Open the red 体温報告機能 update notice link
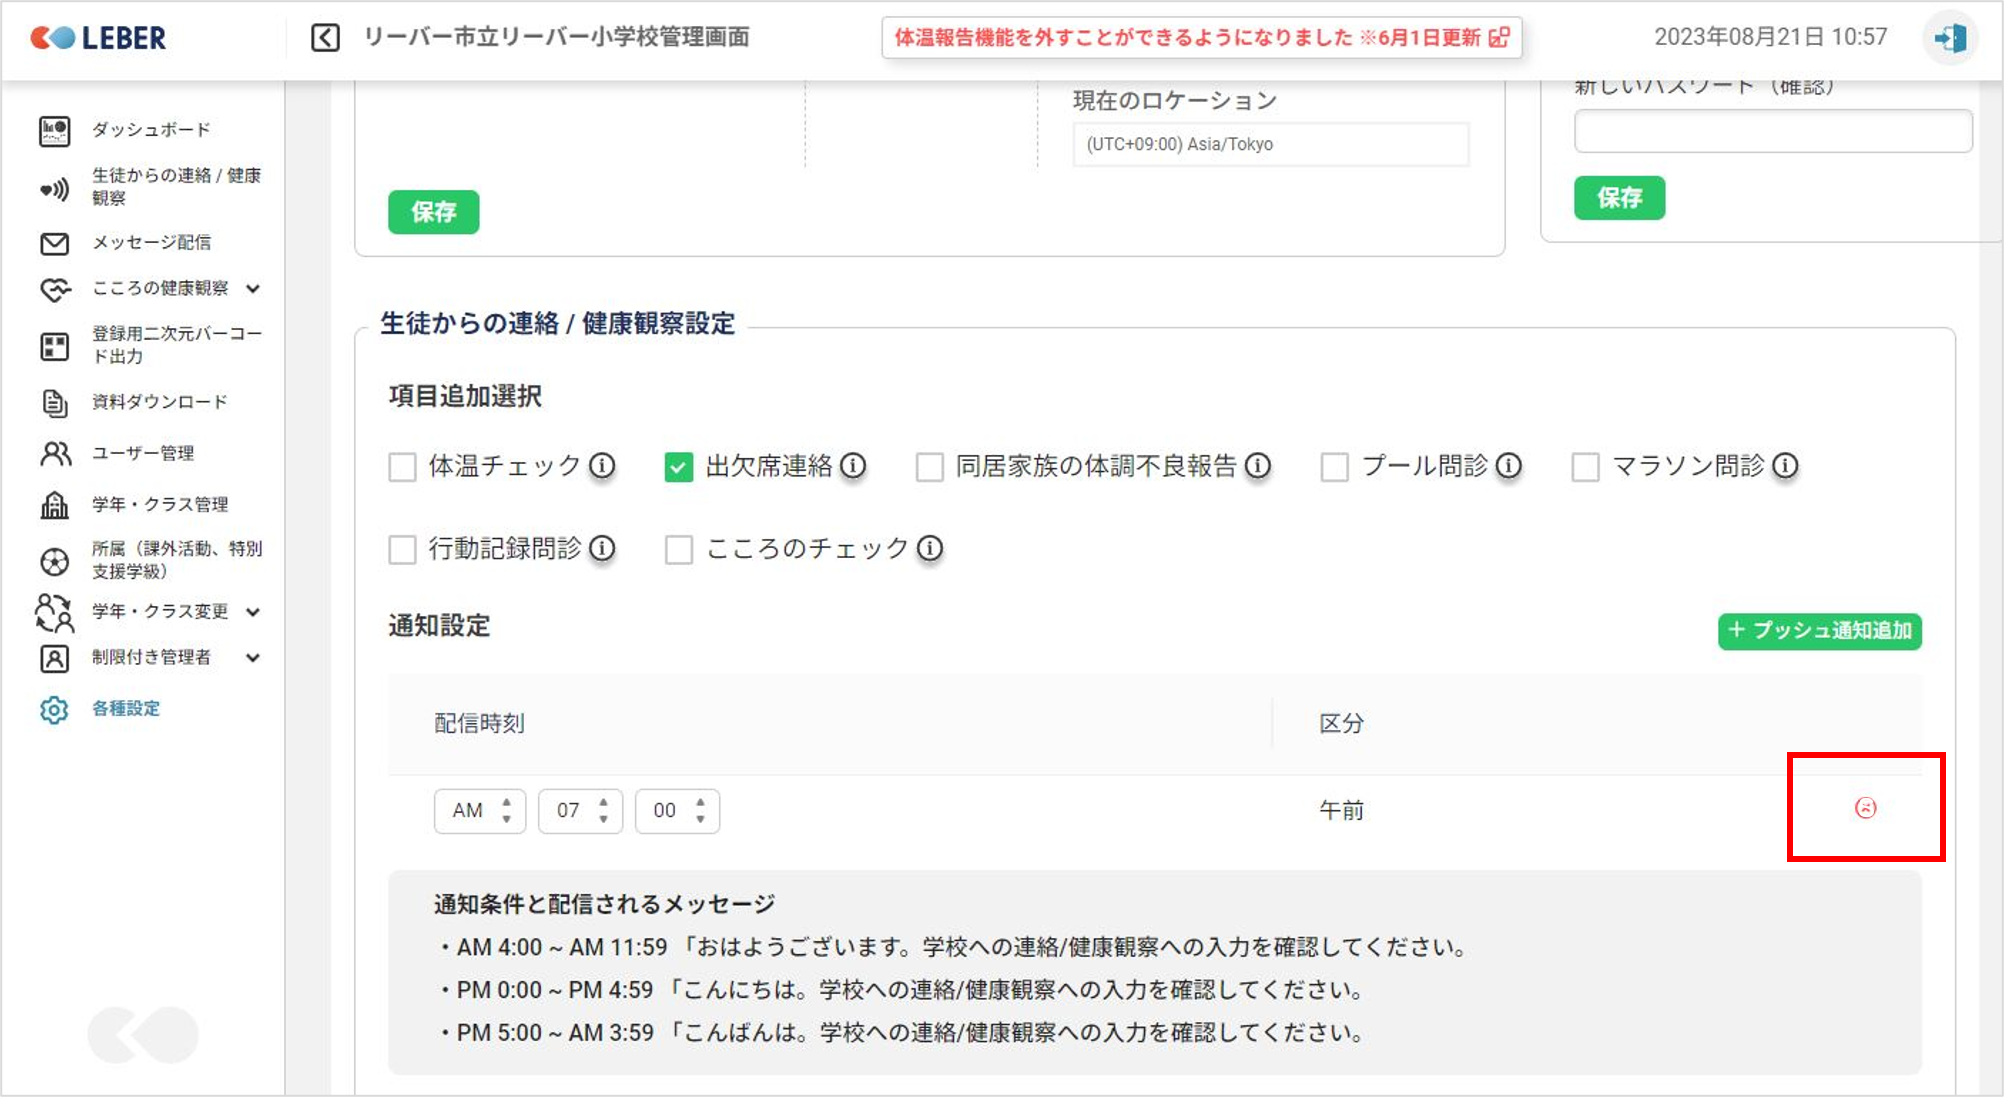This screenshot has width=2004, height=1097. click(x=1201, y=38)
